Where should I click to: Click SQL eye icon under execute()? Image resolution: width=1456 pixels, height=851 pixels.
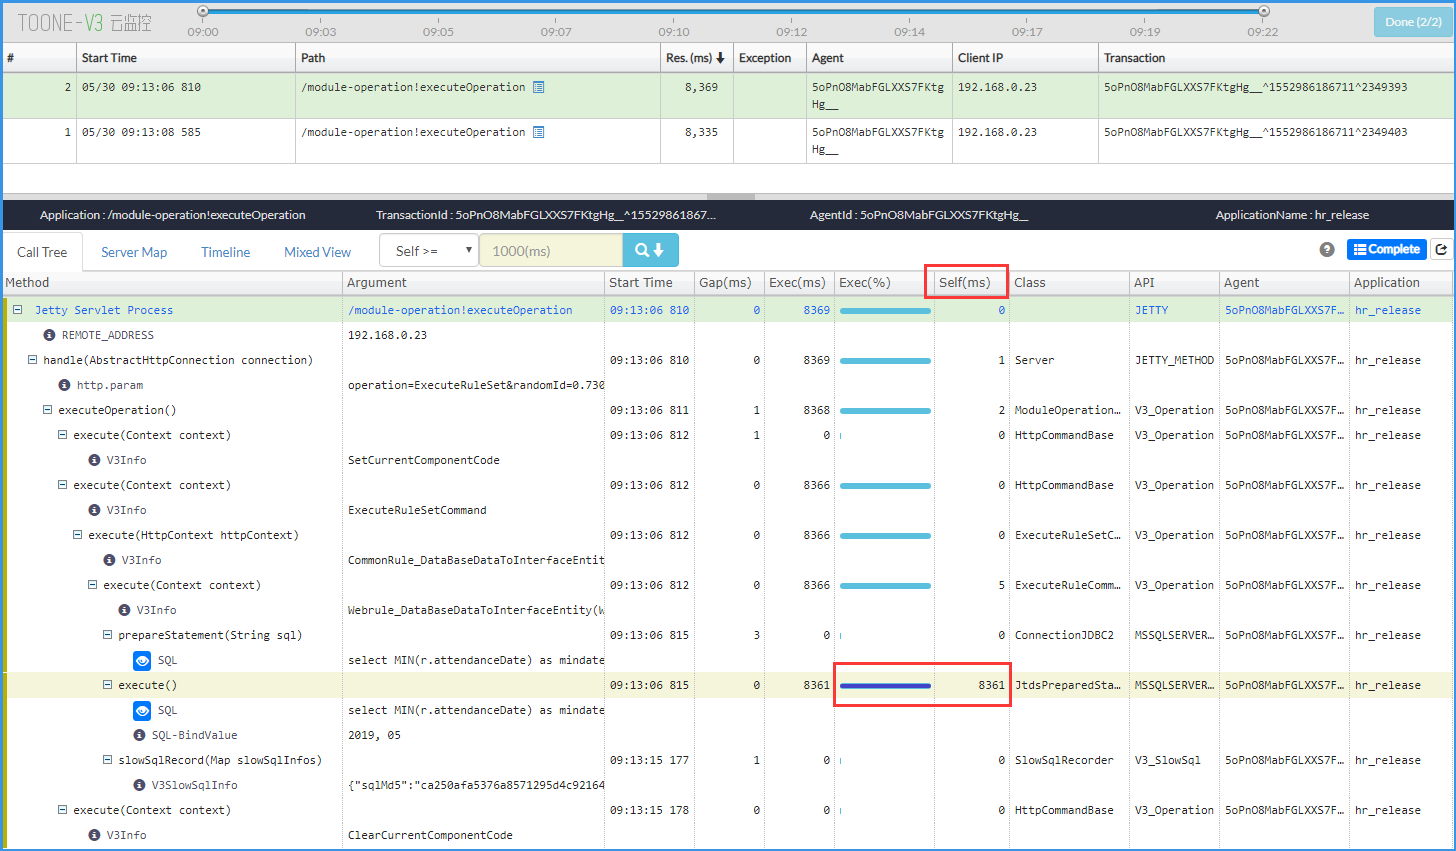pyautogui.click(x=142, y=710)
